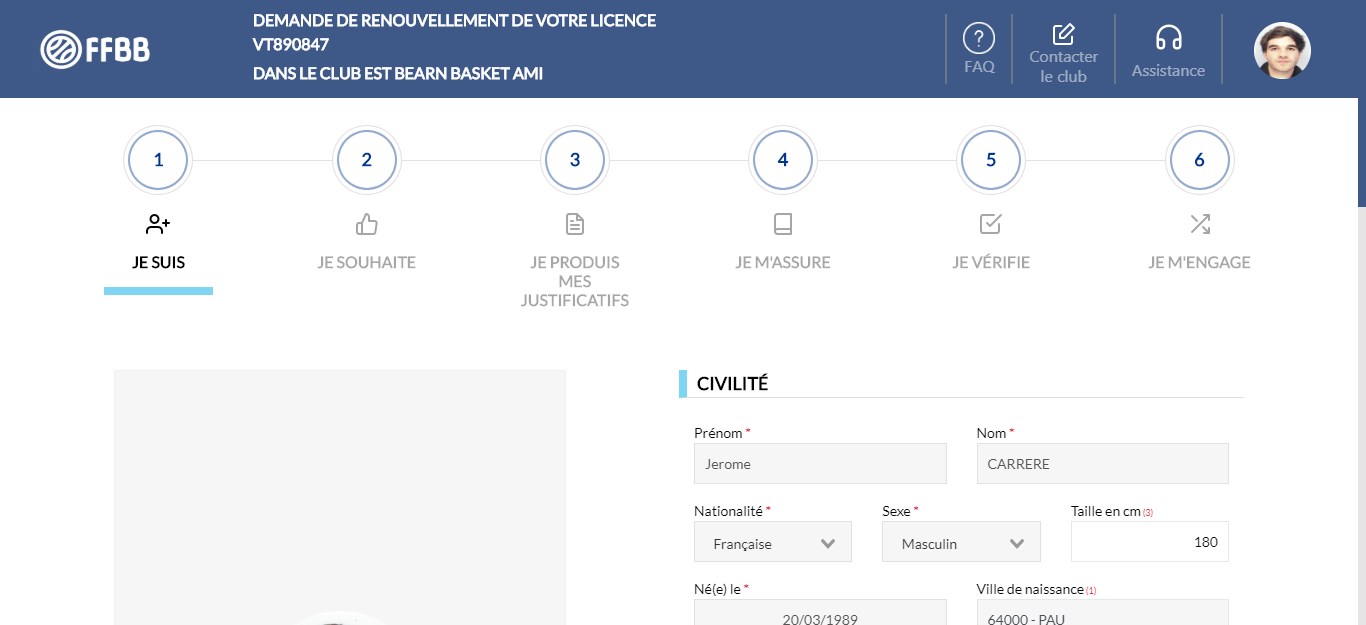Click the Je m'assure book icon

coord(782,224)
